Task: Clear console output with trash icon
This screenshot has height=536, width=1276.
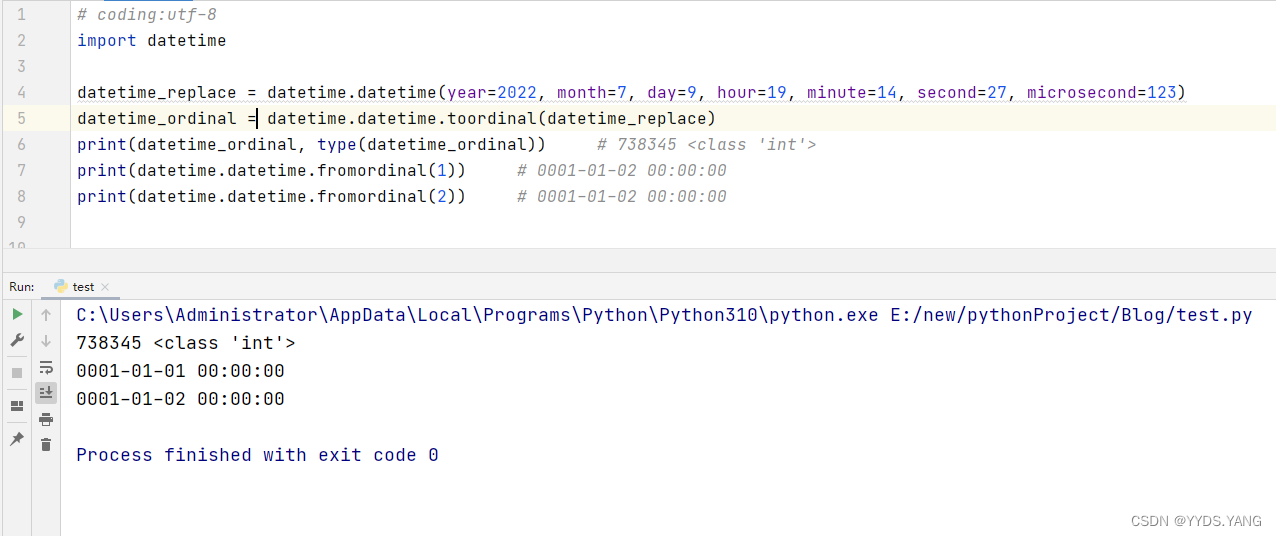Action: coord(46,444)
